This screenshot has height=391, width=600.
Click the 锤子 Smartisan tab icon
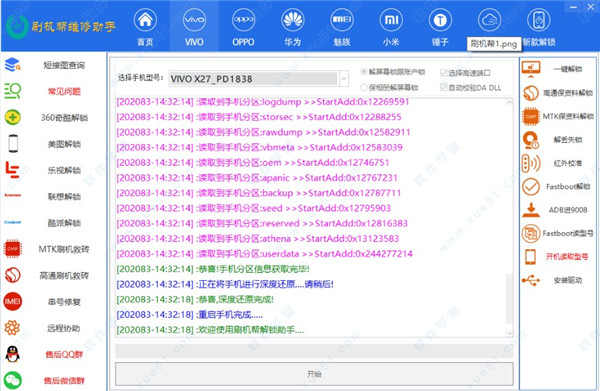coord(440,20)
